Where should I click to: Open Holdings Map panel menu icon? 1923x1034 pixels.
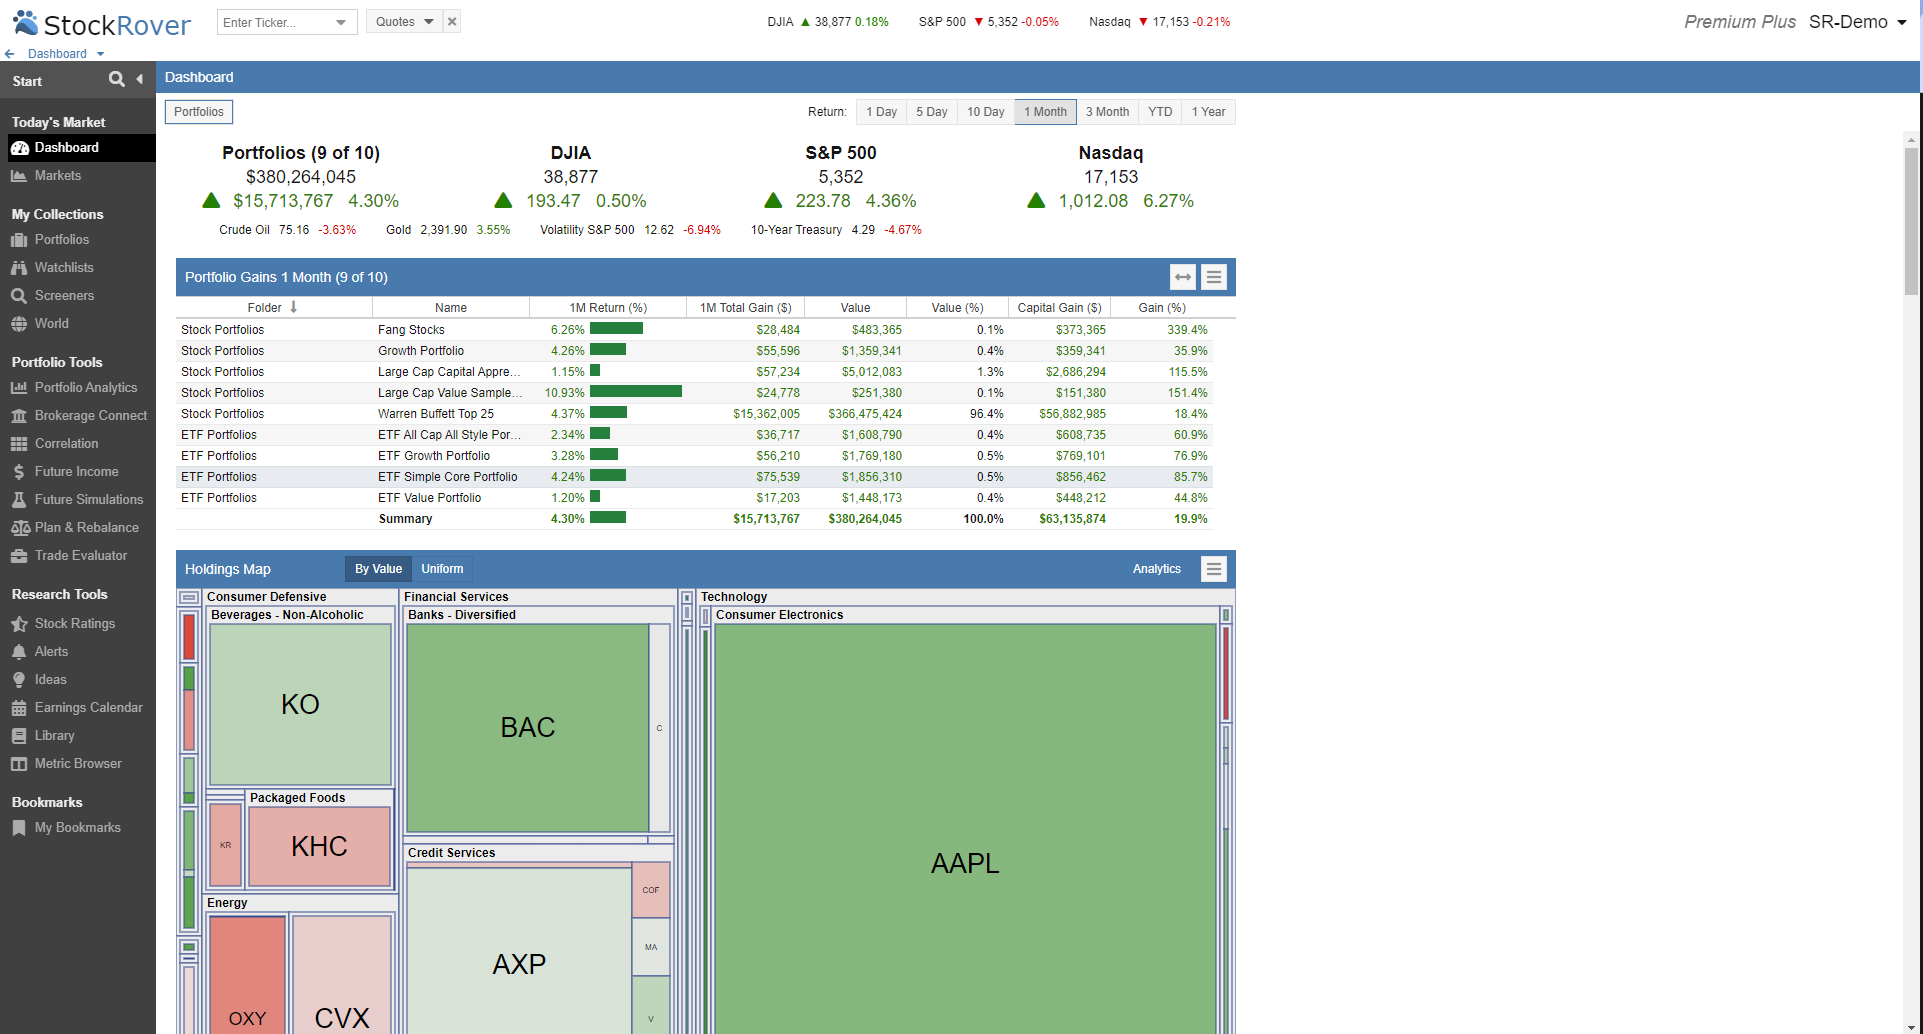(1214, 569)
